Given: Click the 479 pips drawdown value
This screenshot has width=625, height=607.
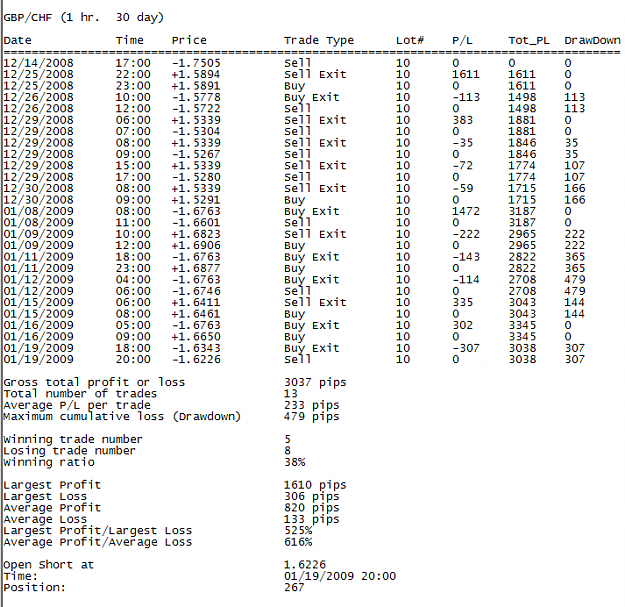Looking at the screenshot, I should coord(312,417).
